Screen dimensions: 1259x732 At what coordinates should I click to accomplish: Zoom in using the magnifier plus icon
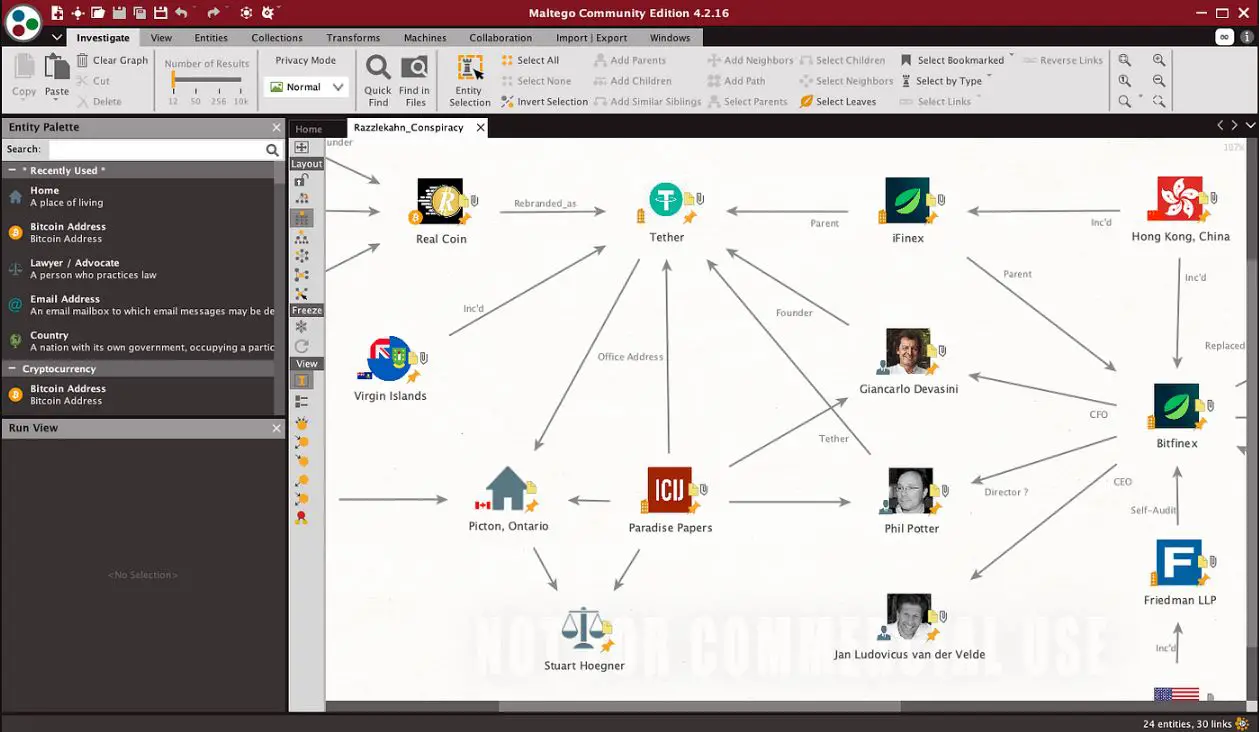point(1157,60)
